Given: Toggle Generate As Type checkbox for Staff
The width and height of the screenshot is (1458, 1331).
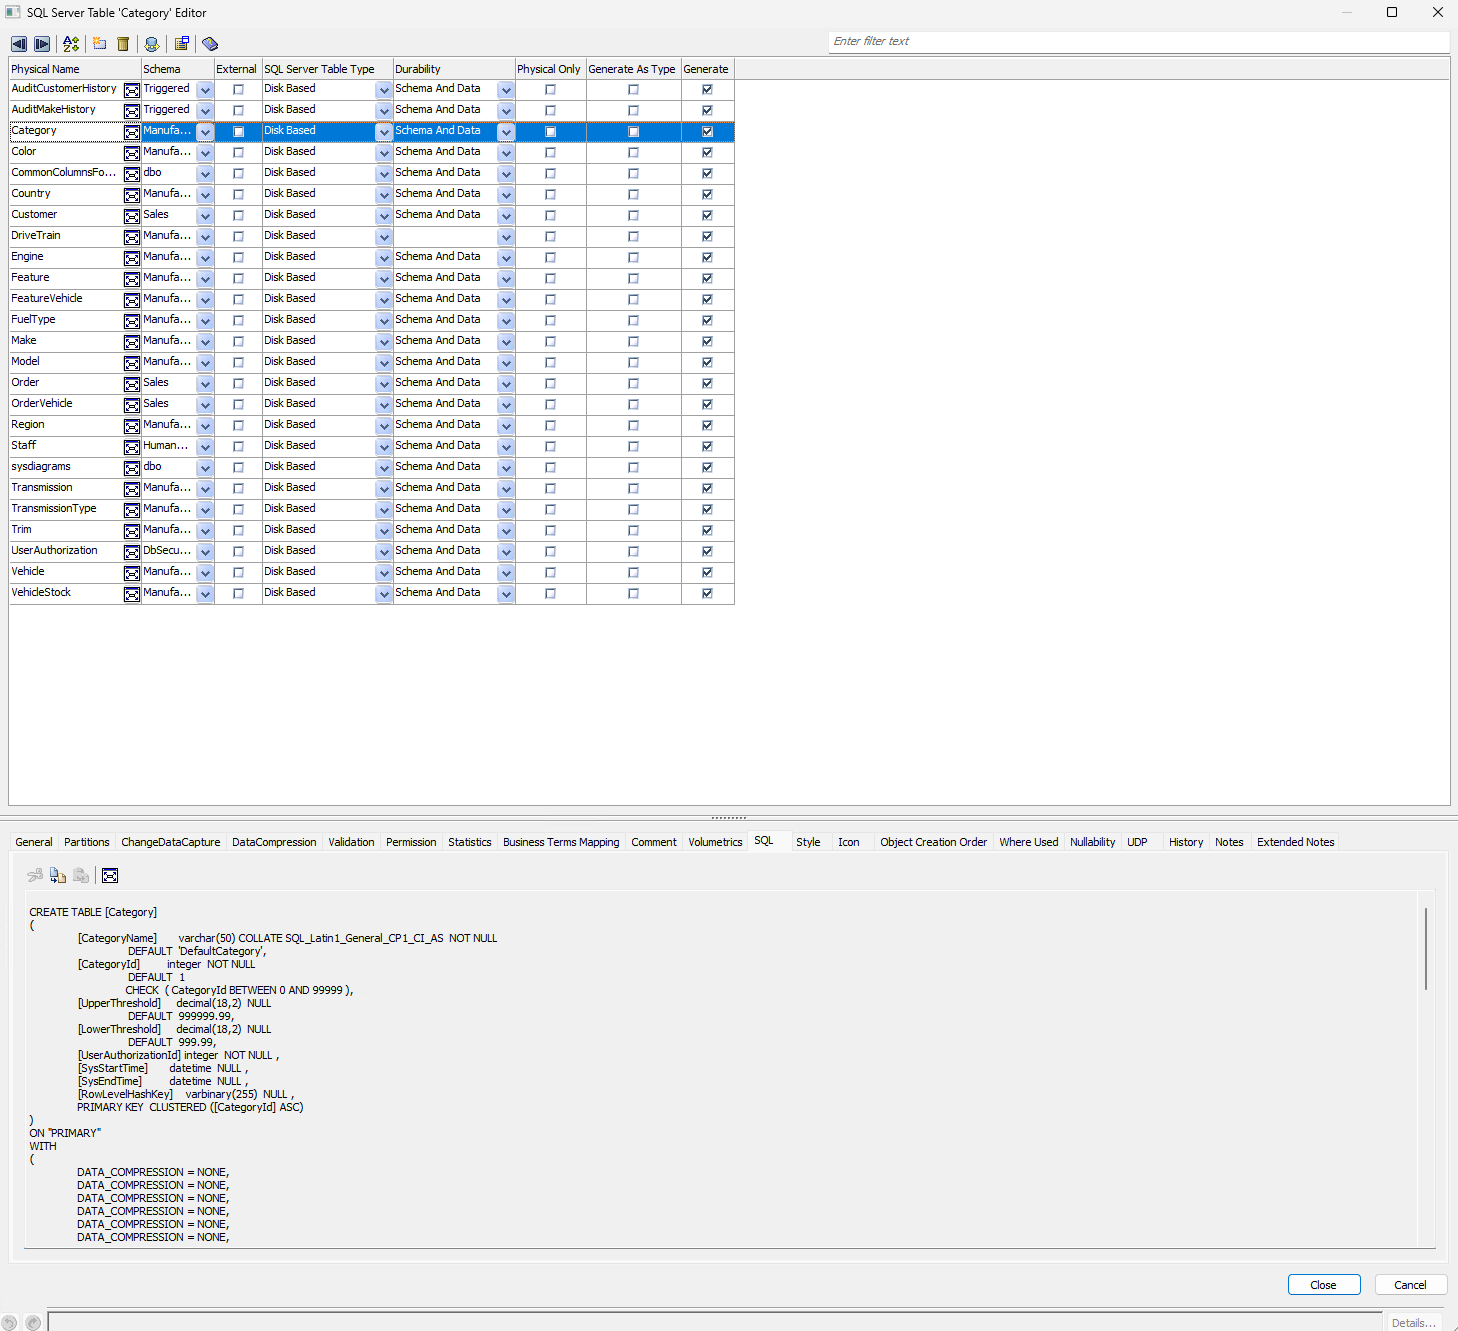Looking at the screenshot, I should [x=633, y=447].
